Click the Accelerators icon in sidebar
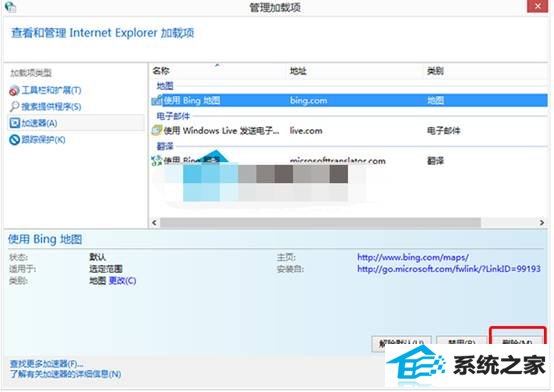Screen dimensions: 554x392 (x=14, y=123)
